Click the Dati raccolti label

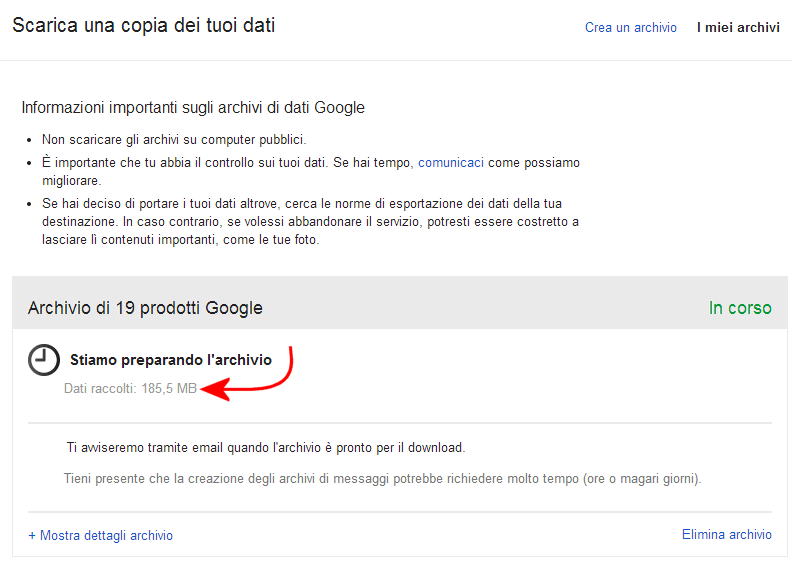point(99,388)
